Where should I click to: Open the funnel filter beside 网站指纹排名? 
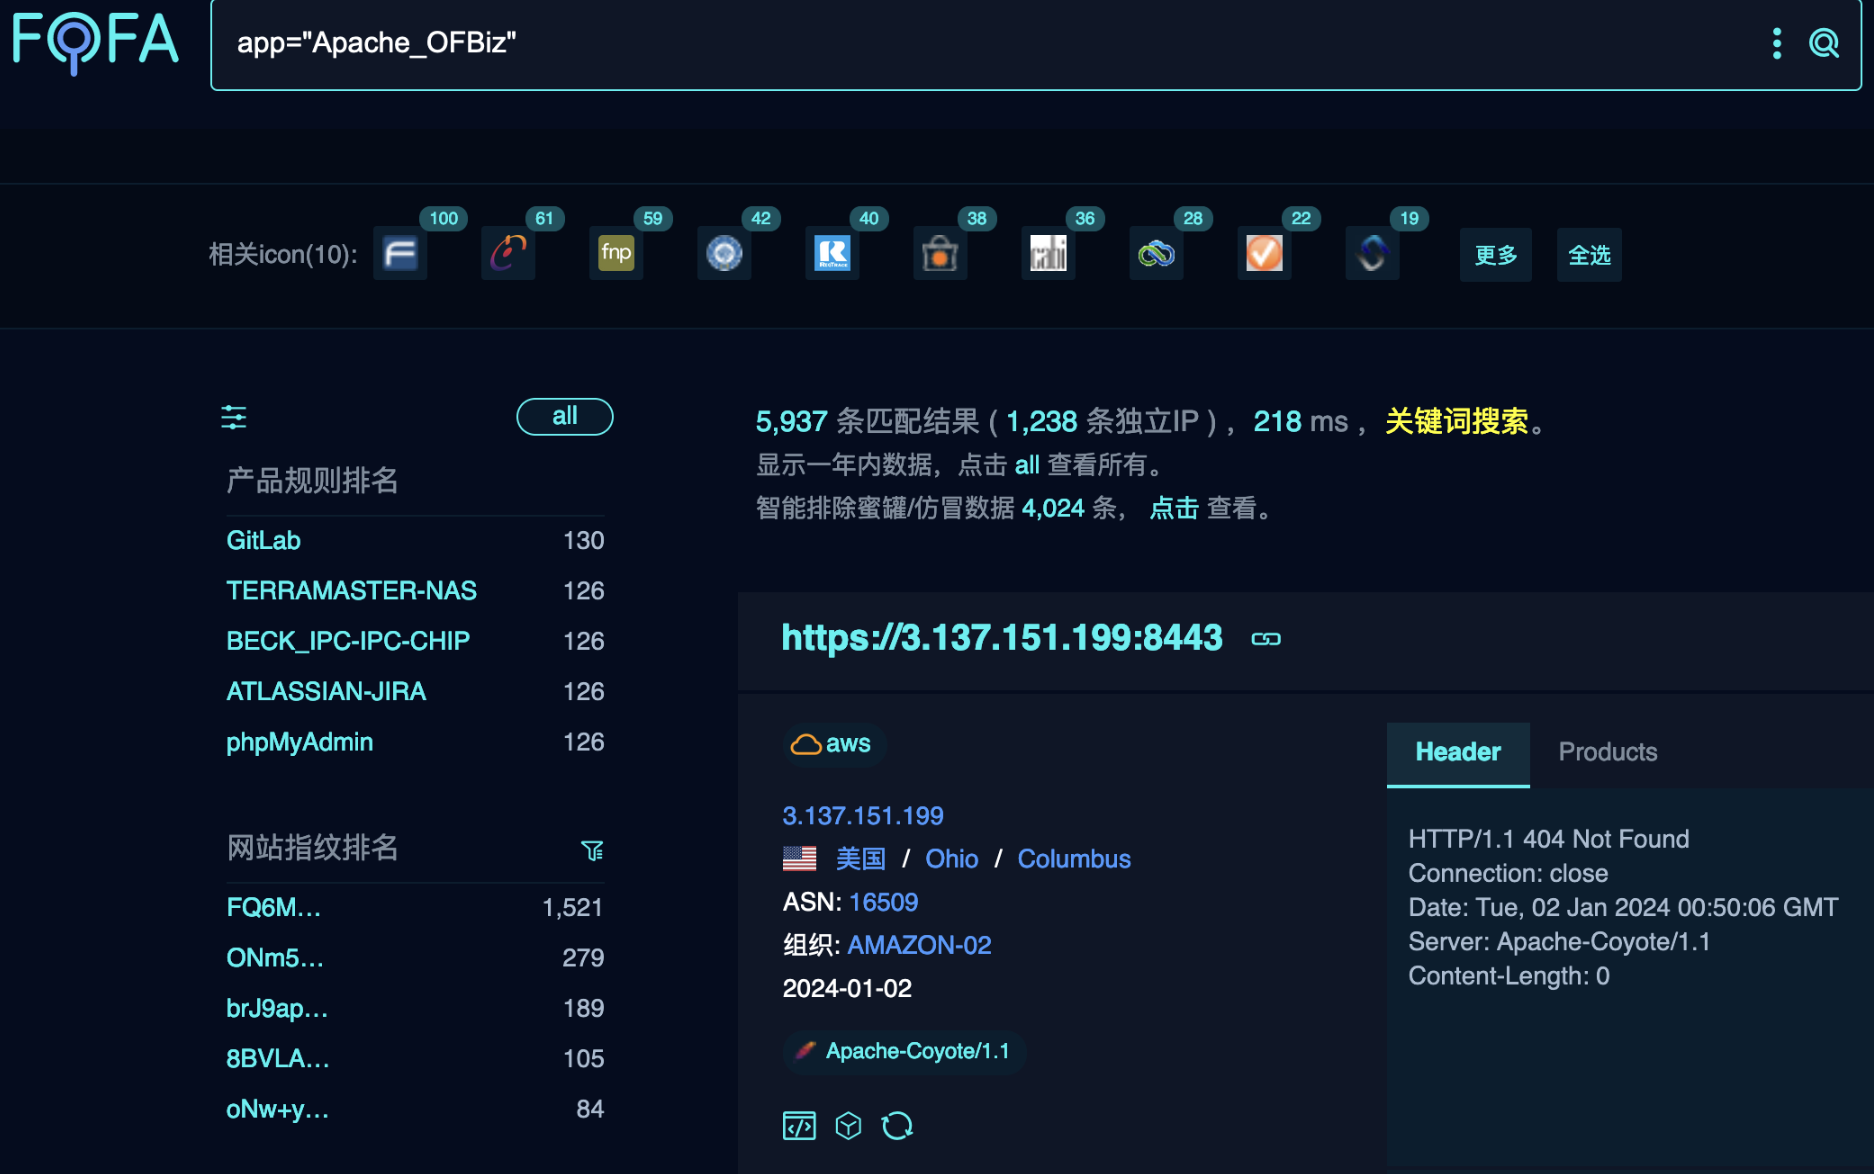[x=593, y=849]
